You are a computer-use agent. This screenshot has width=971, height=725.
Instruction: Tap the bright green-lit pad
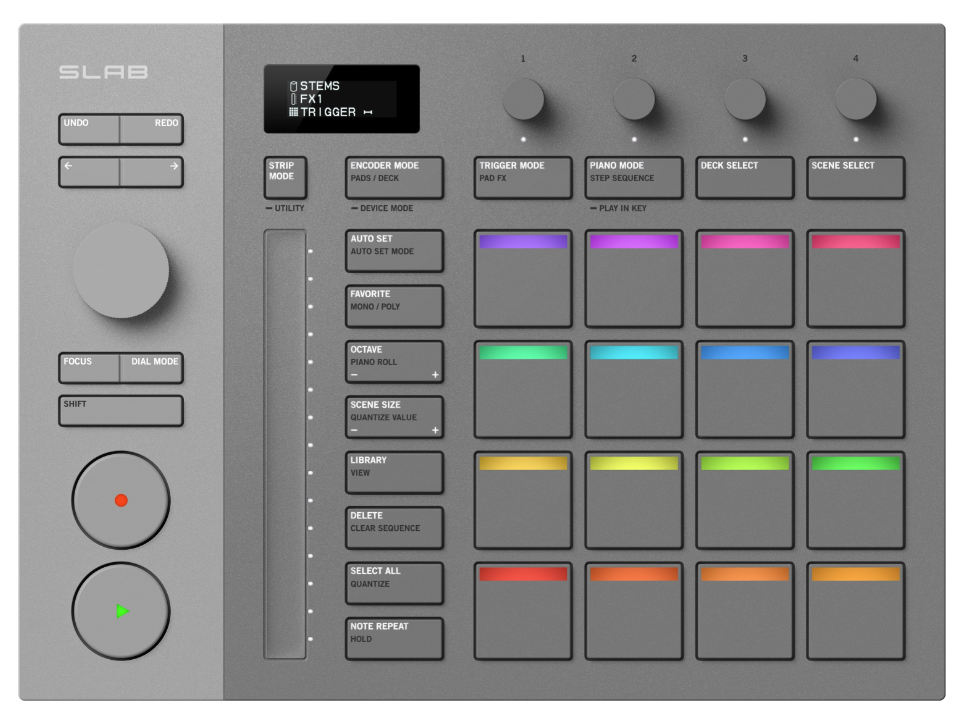click(x=855, y=500)
